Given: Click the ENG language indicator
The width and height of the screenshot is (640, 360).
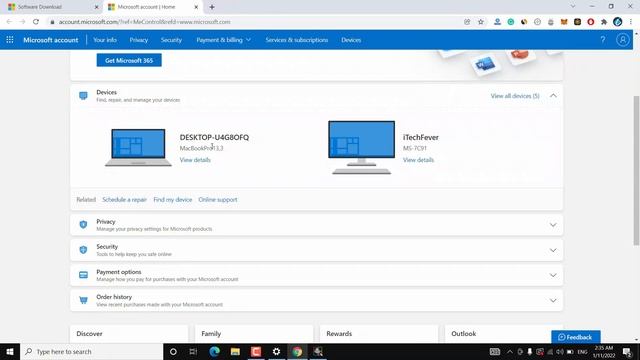Looking at the screenshot, I should (582, 351).
